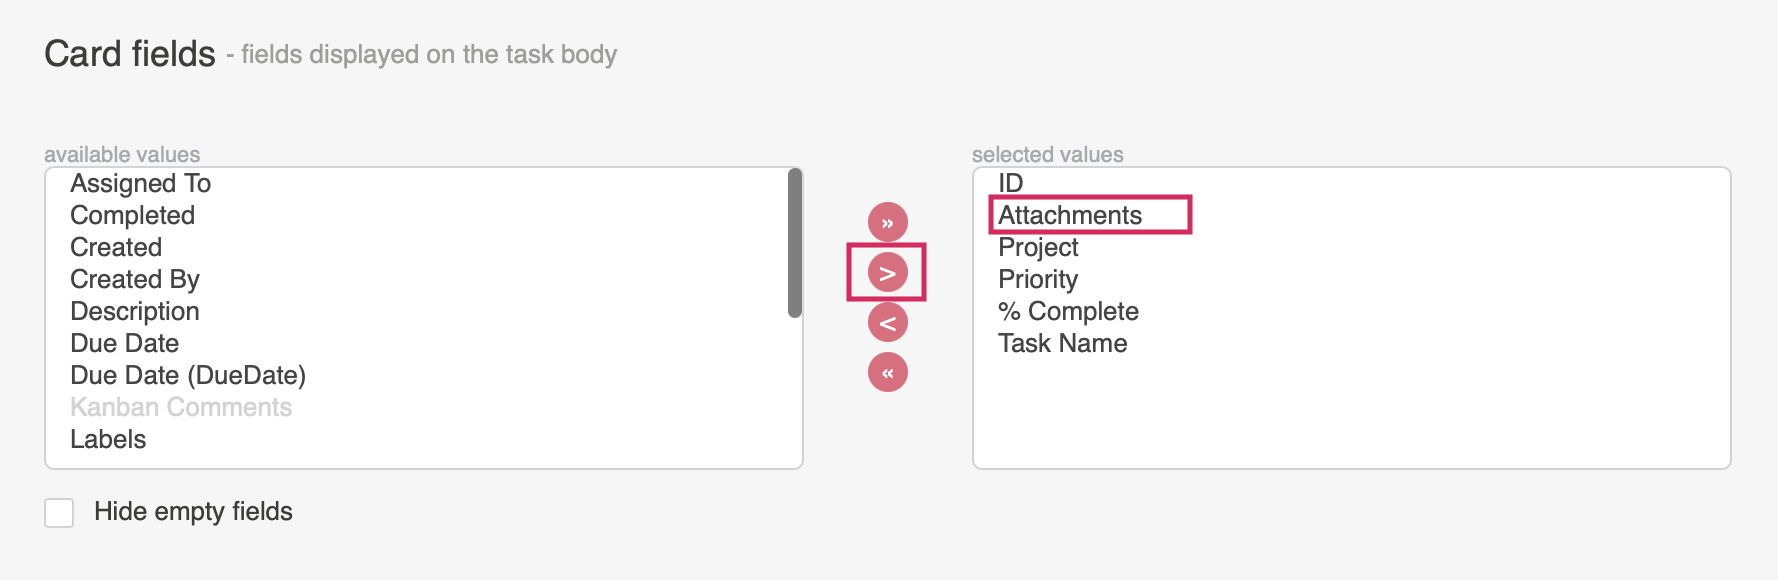
Task: Select 'Priority' in selected values
Action: 1037,279
